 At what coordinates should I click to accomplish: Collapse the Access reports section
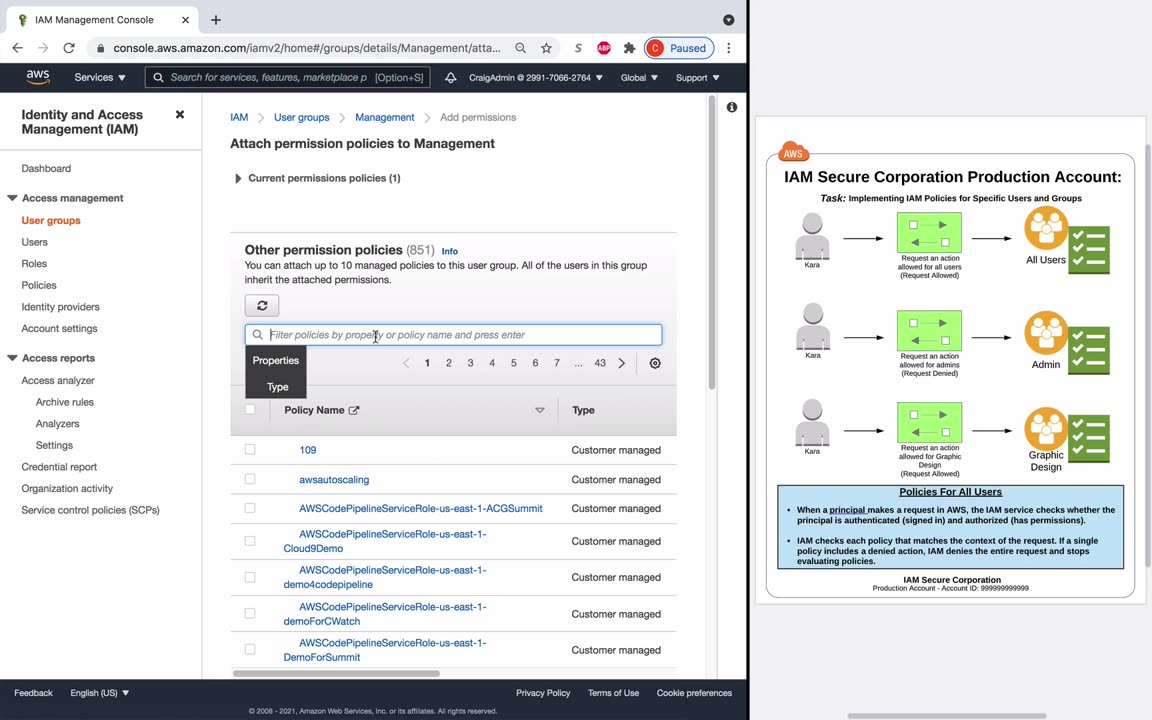tap(12, 358)
